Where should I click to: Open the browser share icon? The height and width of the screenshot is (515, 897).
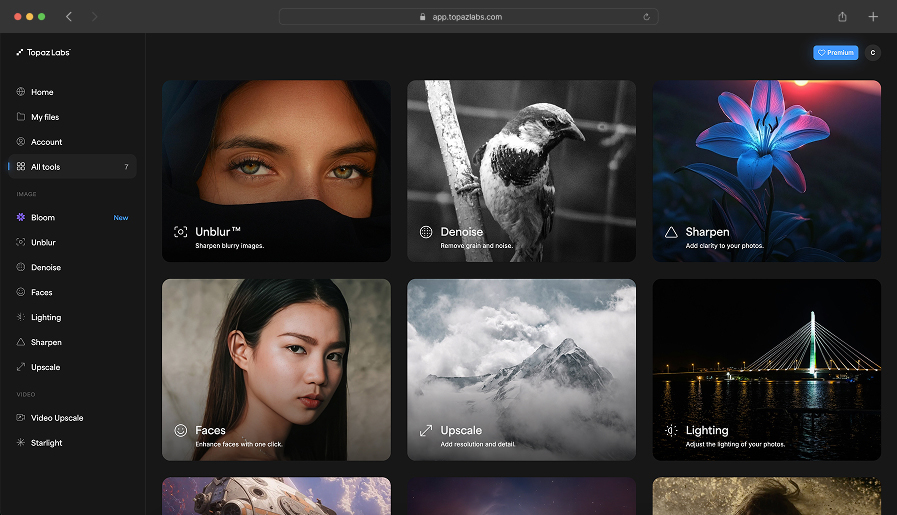pyautogui.click(x=842, y=17)
